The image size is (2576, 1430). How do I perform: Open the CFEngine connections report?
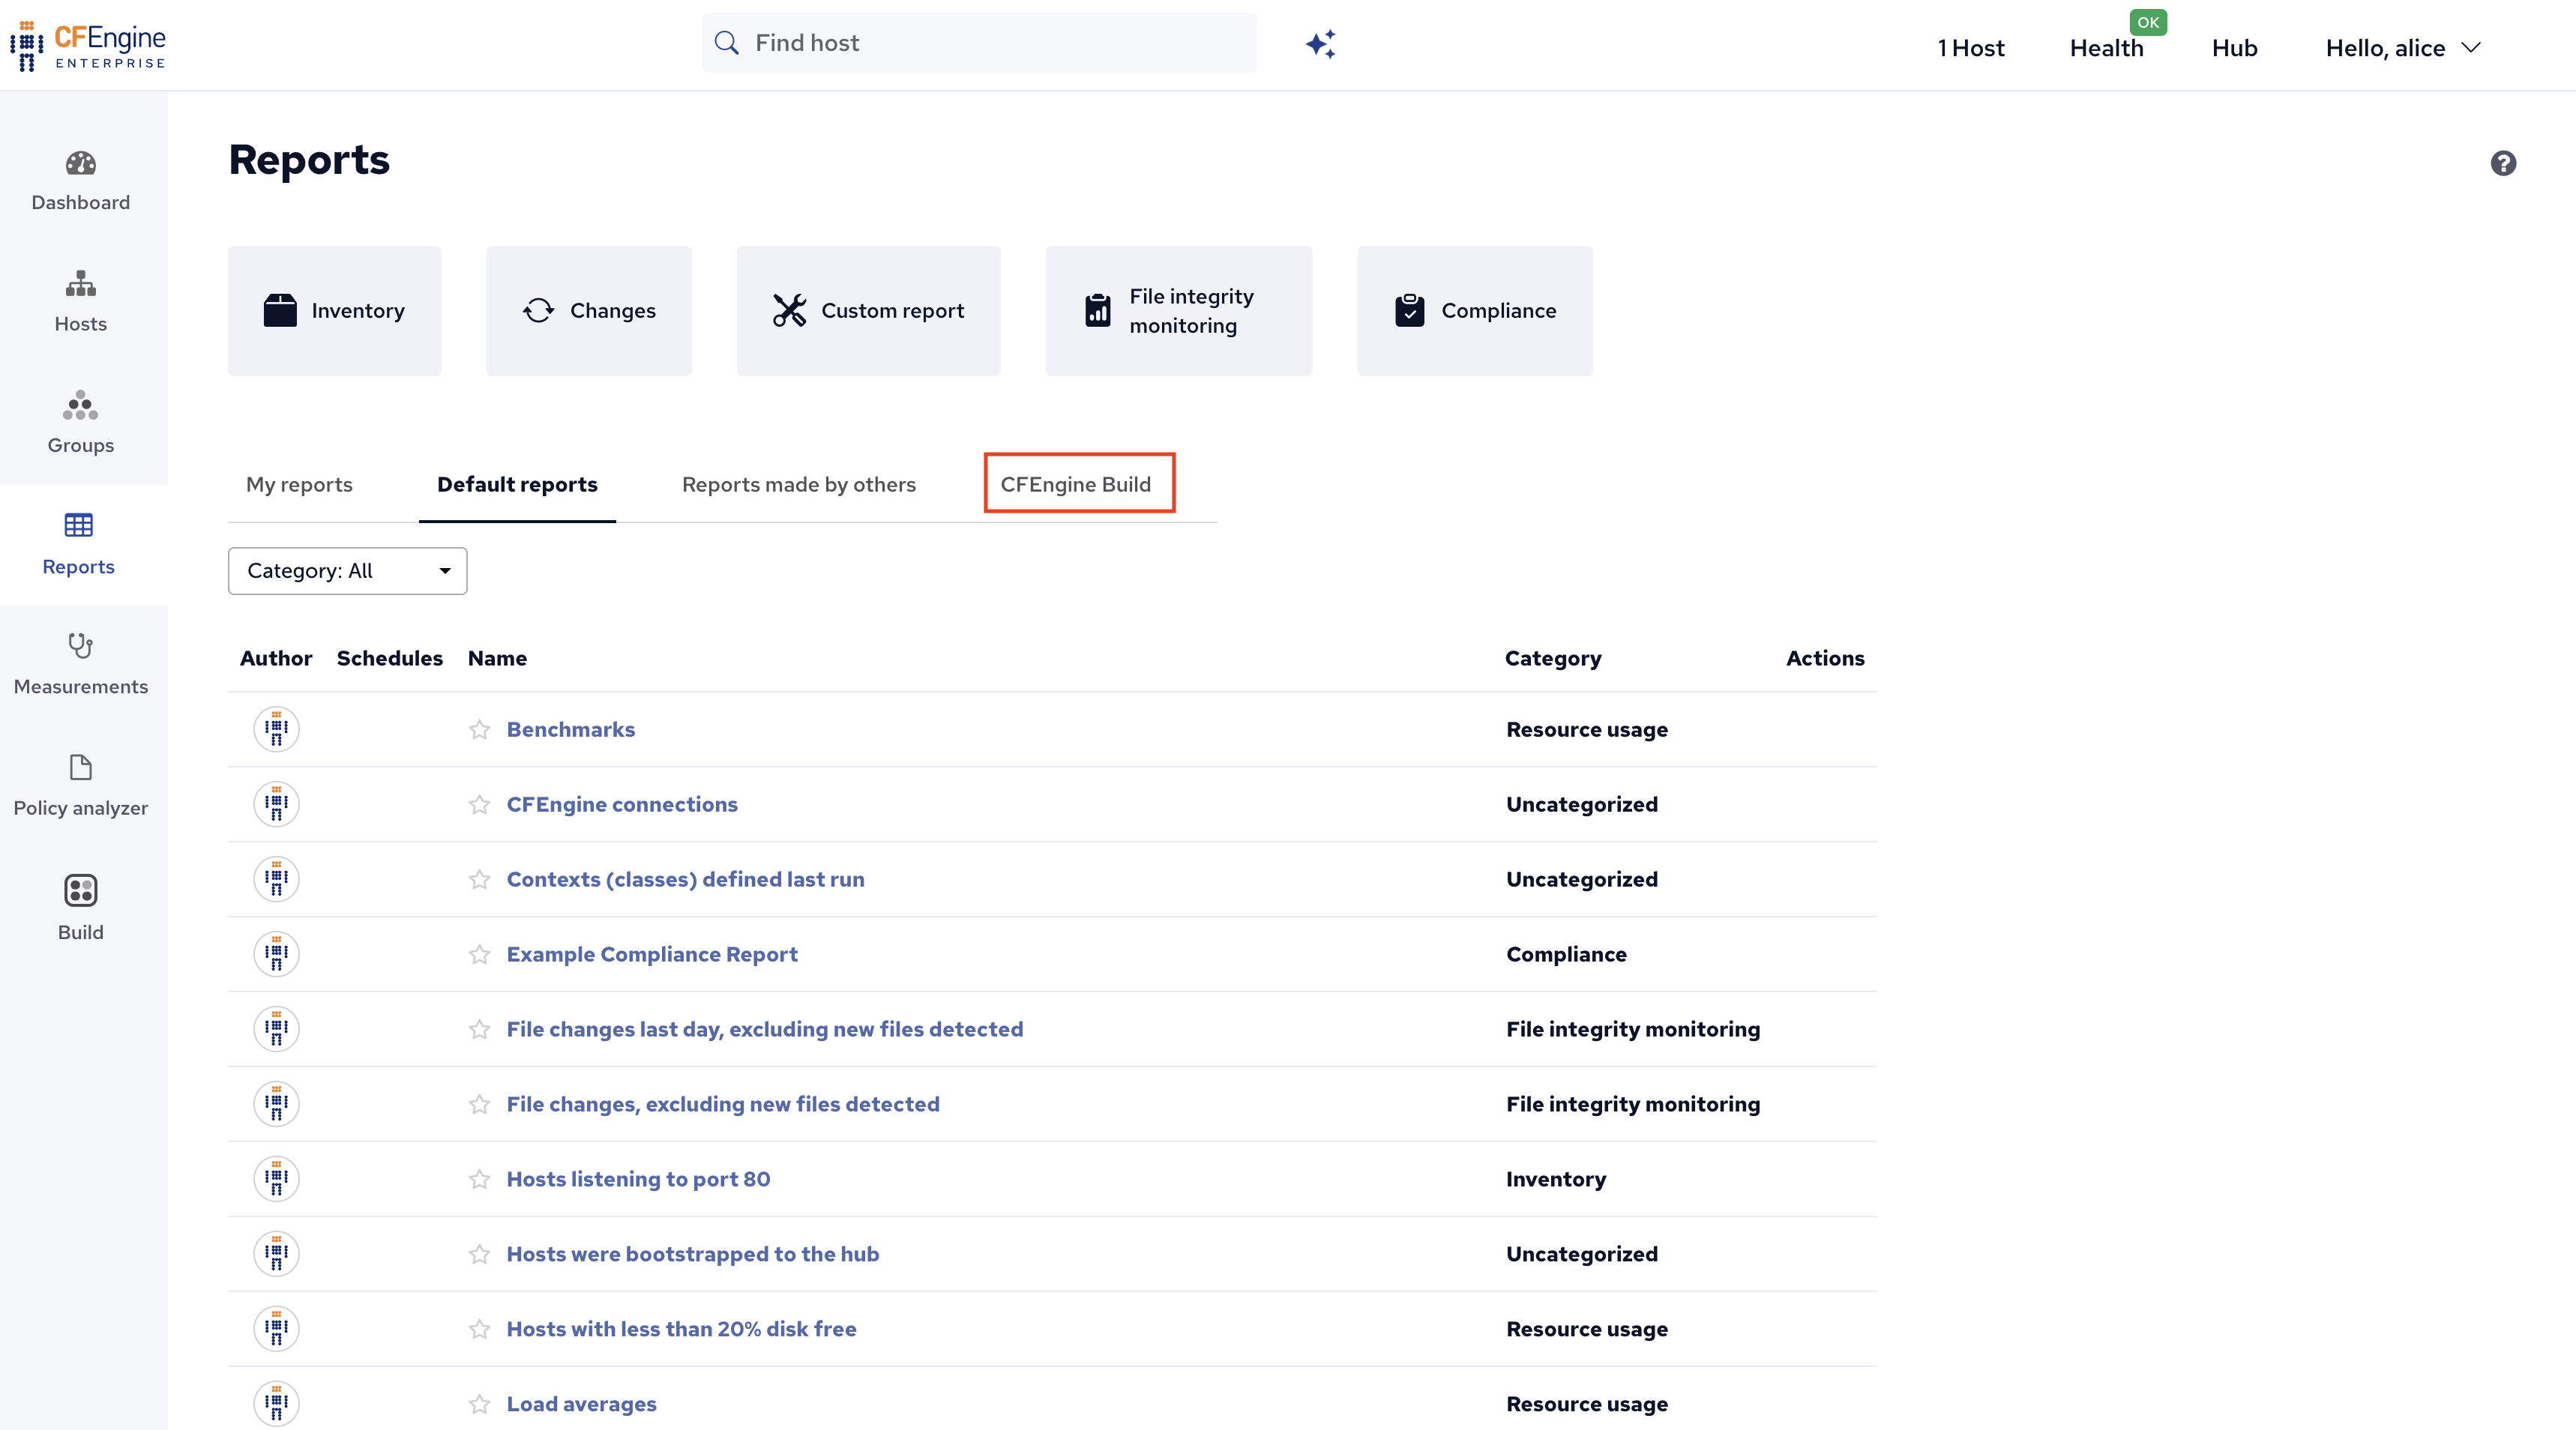(622, 804)
